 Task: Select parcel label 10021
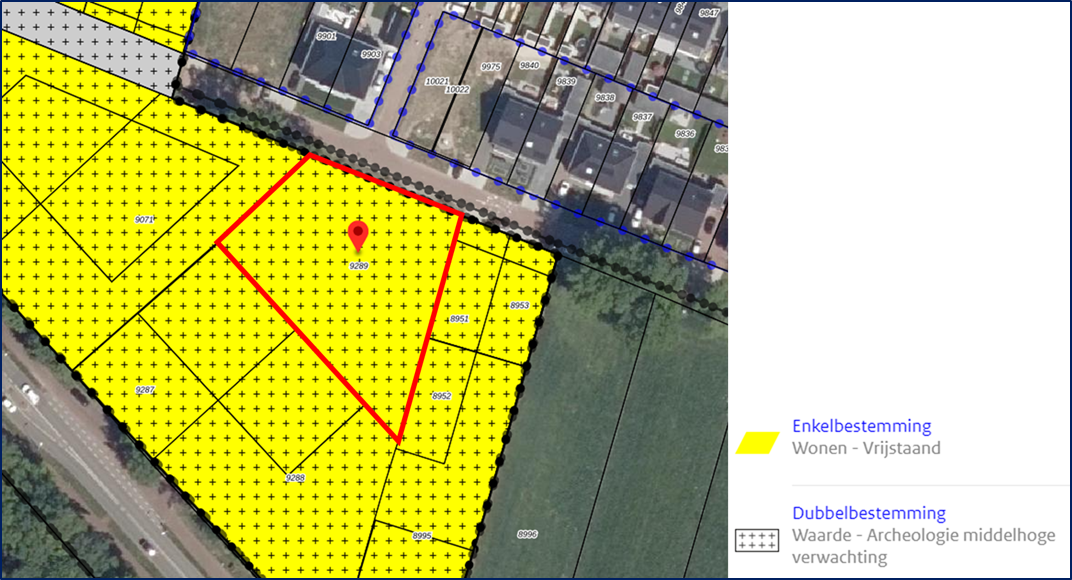437,80
